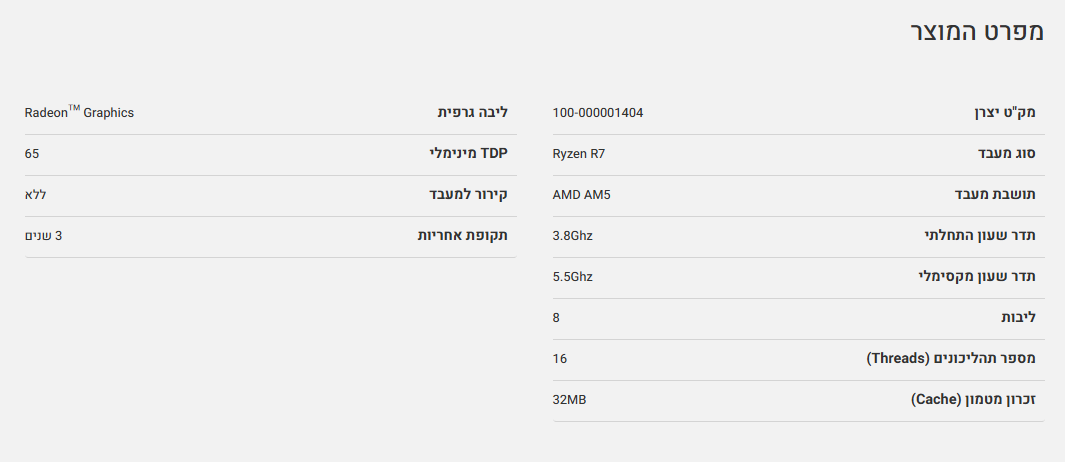
Task: Click the Radeon Graphics value
Action: pyautogui.click(x=79, y=113)
